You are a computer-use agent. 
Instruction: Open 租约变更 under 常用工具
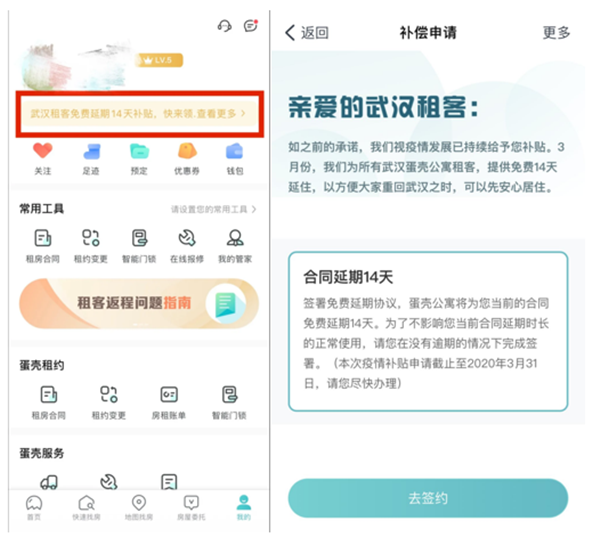pos(91,246)
